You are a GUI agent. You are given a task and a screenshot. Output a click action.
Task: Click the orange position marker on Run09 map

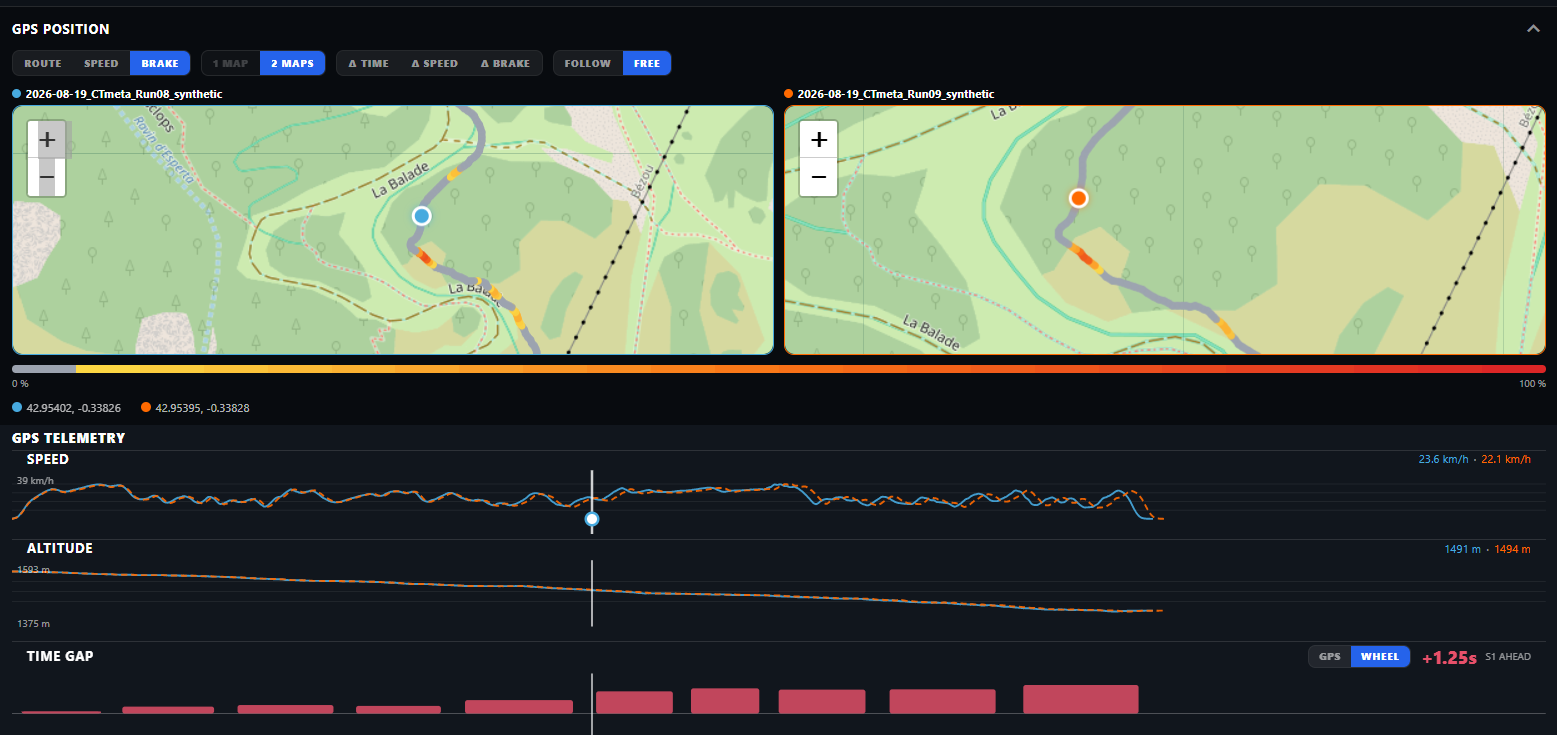1078,198
